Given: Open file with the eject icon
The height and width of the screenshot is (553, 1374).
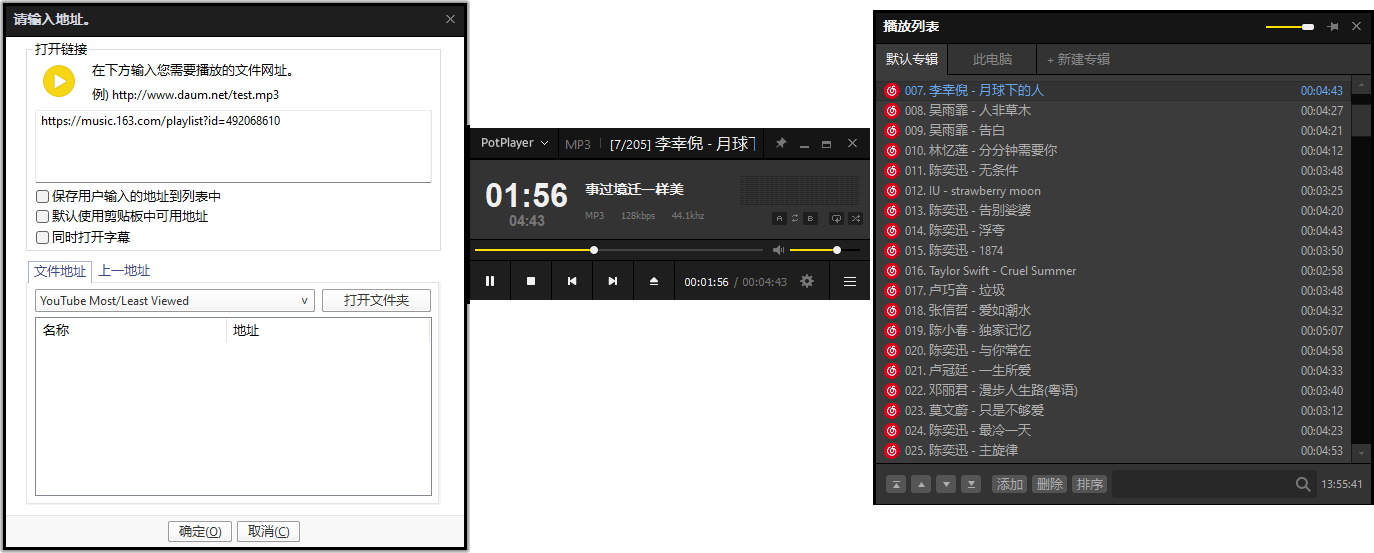Looking at the screenshot, I should pos(654,281).
